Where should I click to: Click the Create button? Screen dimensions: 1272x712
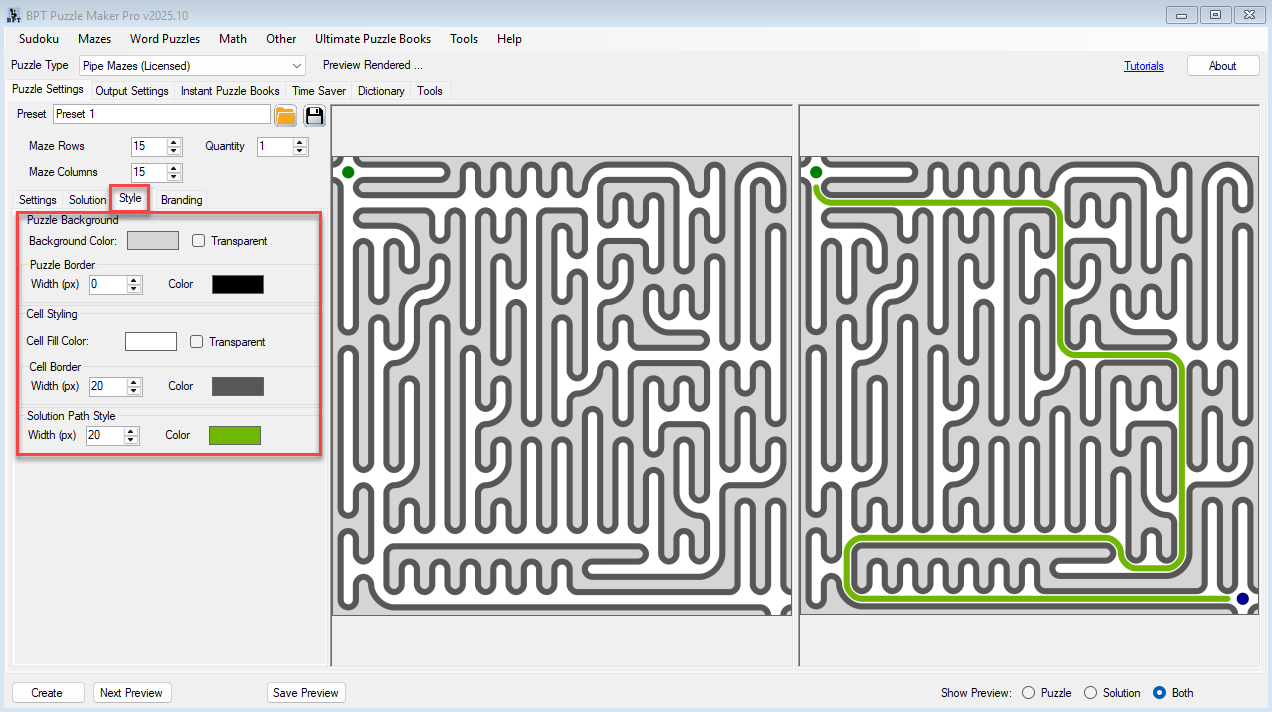[47, 692]
